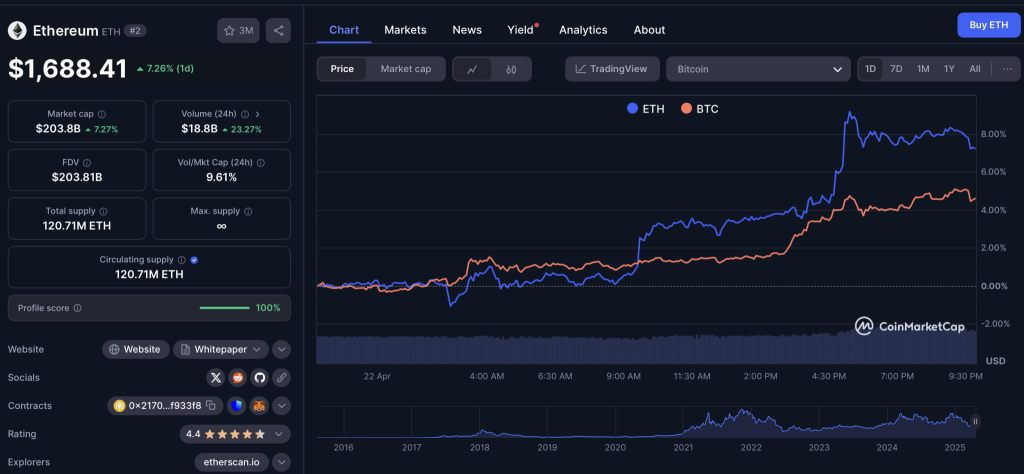Click the Market cap info icon
Screen dimensions: 1024x474
[102, 114]
